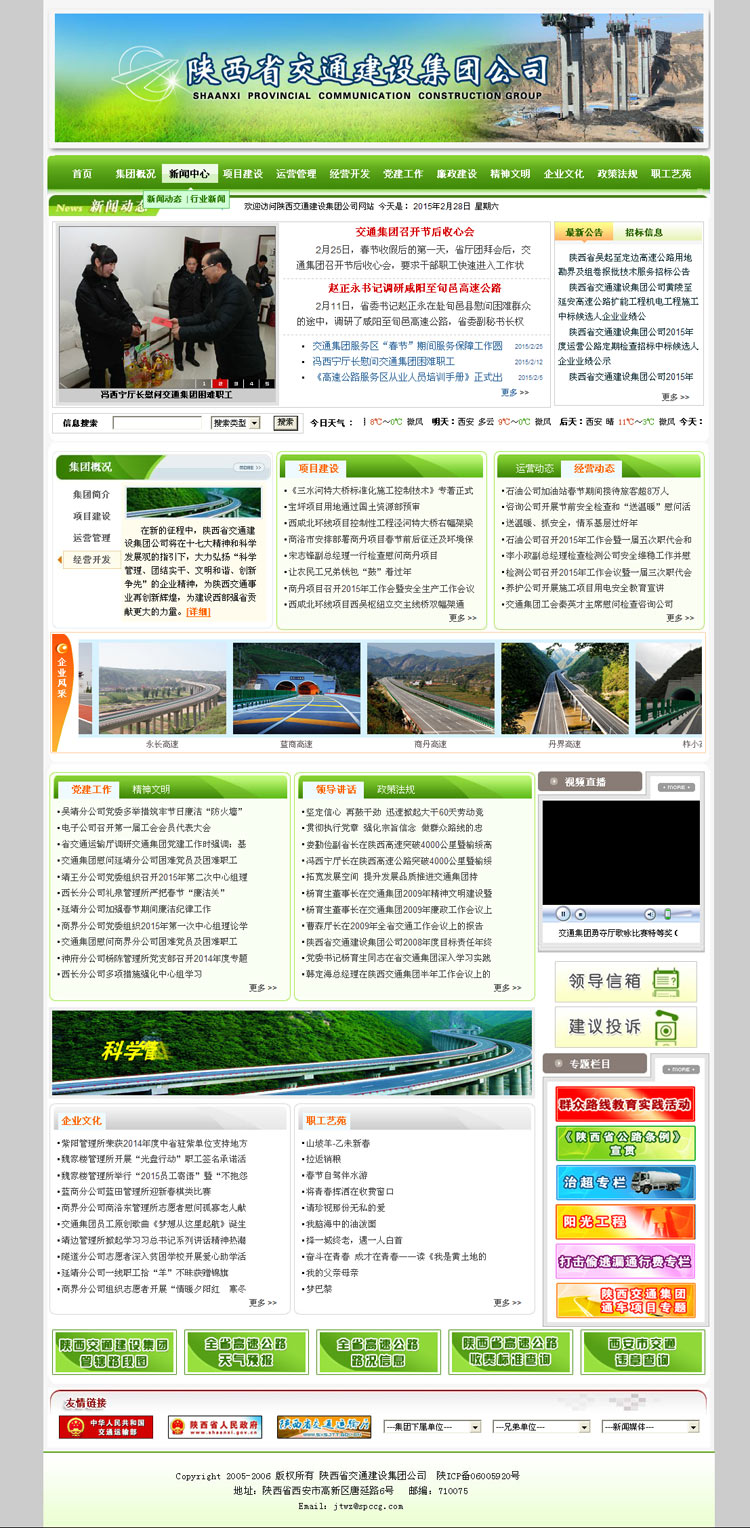Open 蓝商高速 tunnel photo thumbnail
This screenshot has width=750, height=1528.
tap(296, 689)
